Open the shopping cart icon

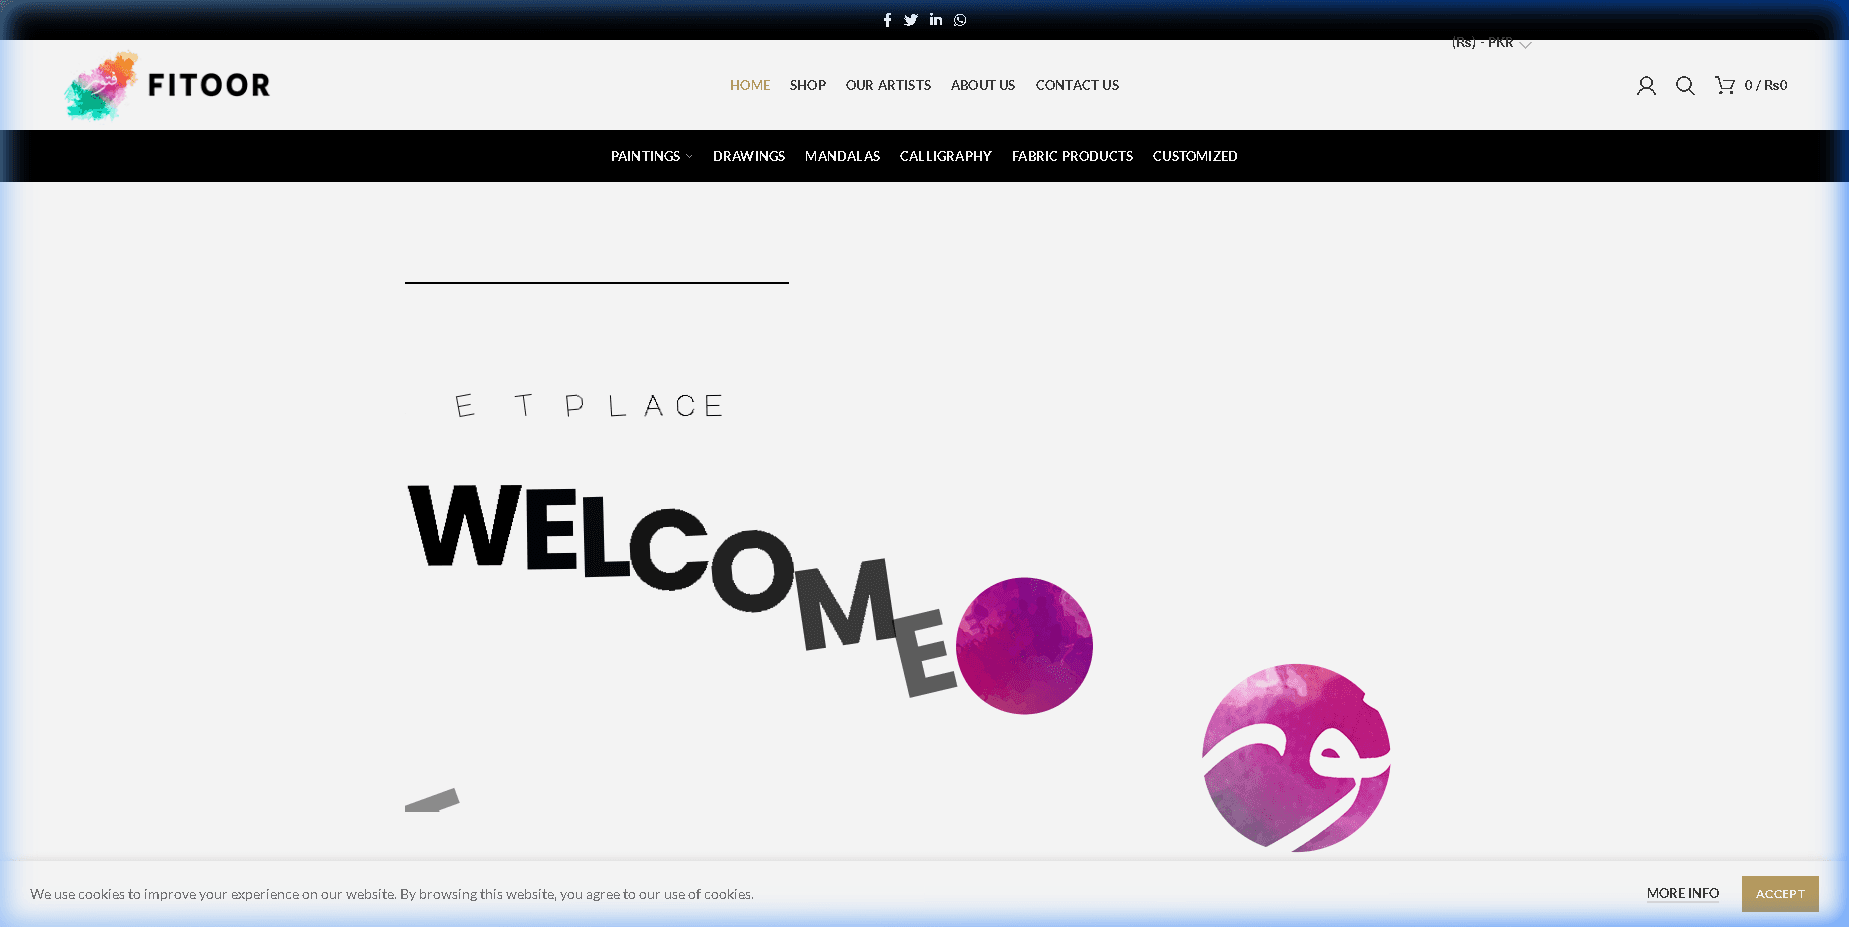tap(1724, 85)
